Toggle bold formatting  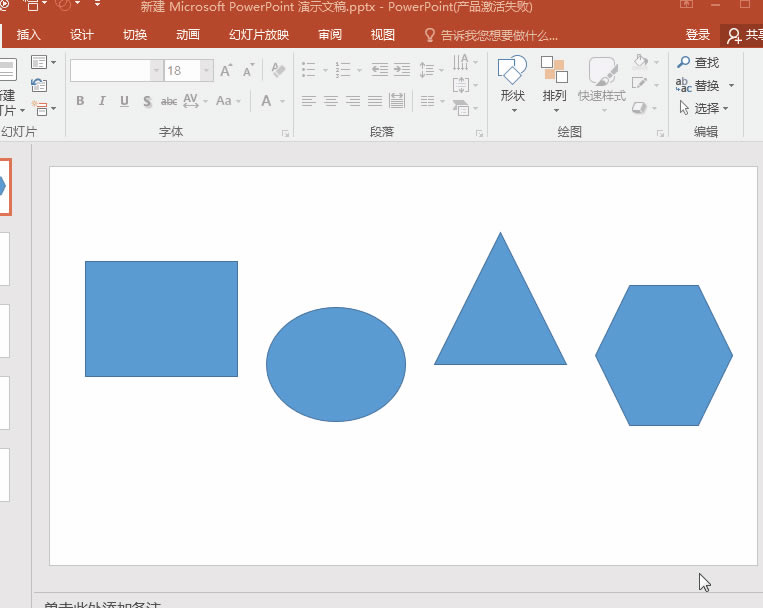pos(80,101)
